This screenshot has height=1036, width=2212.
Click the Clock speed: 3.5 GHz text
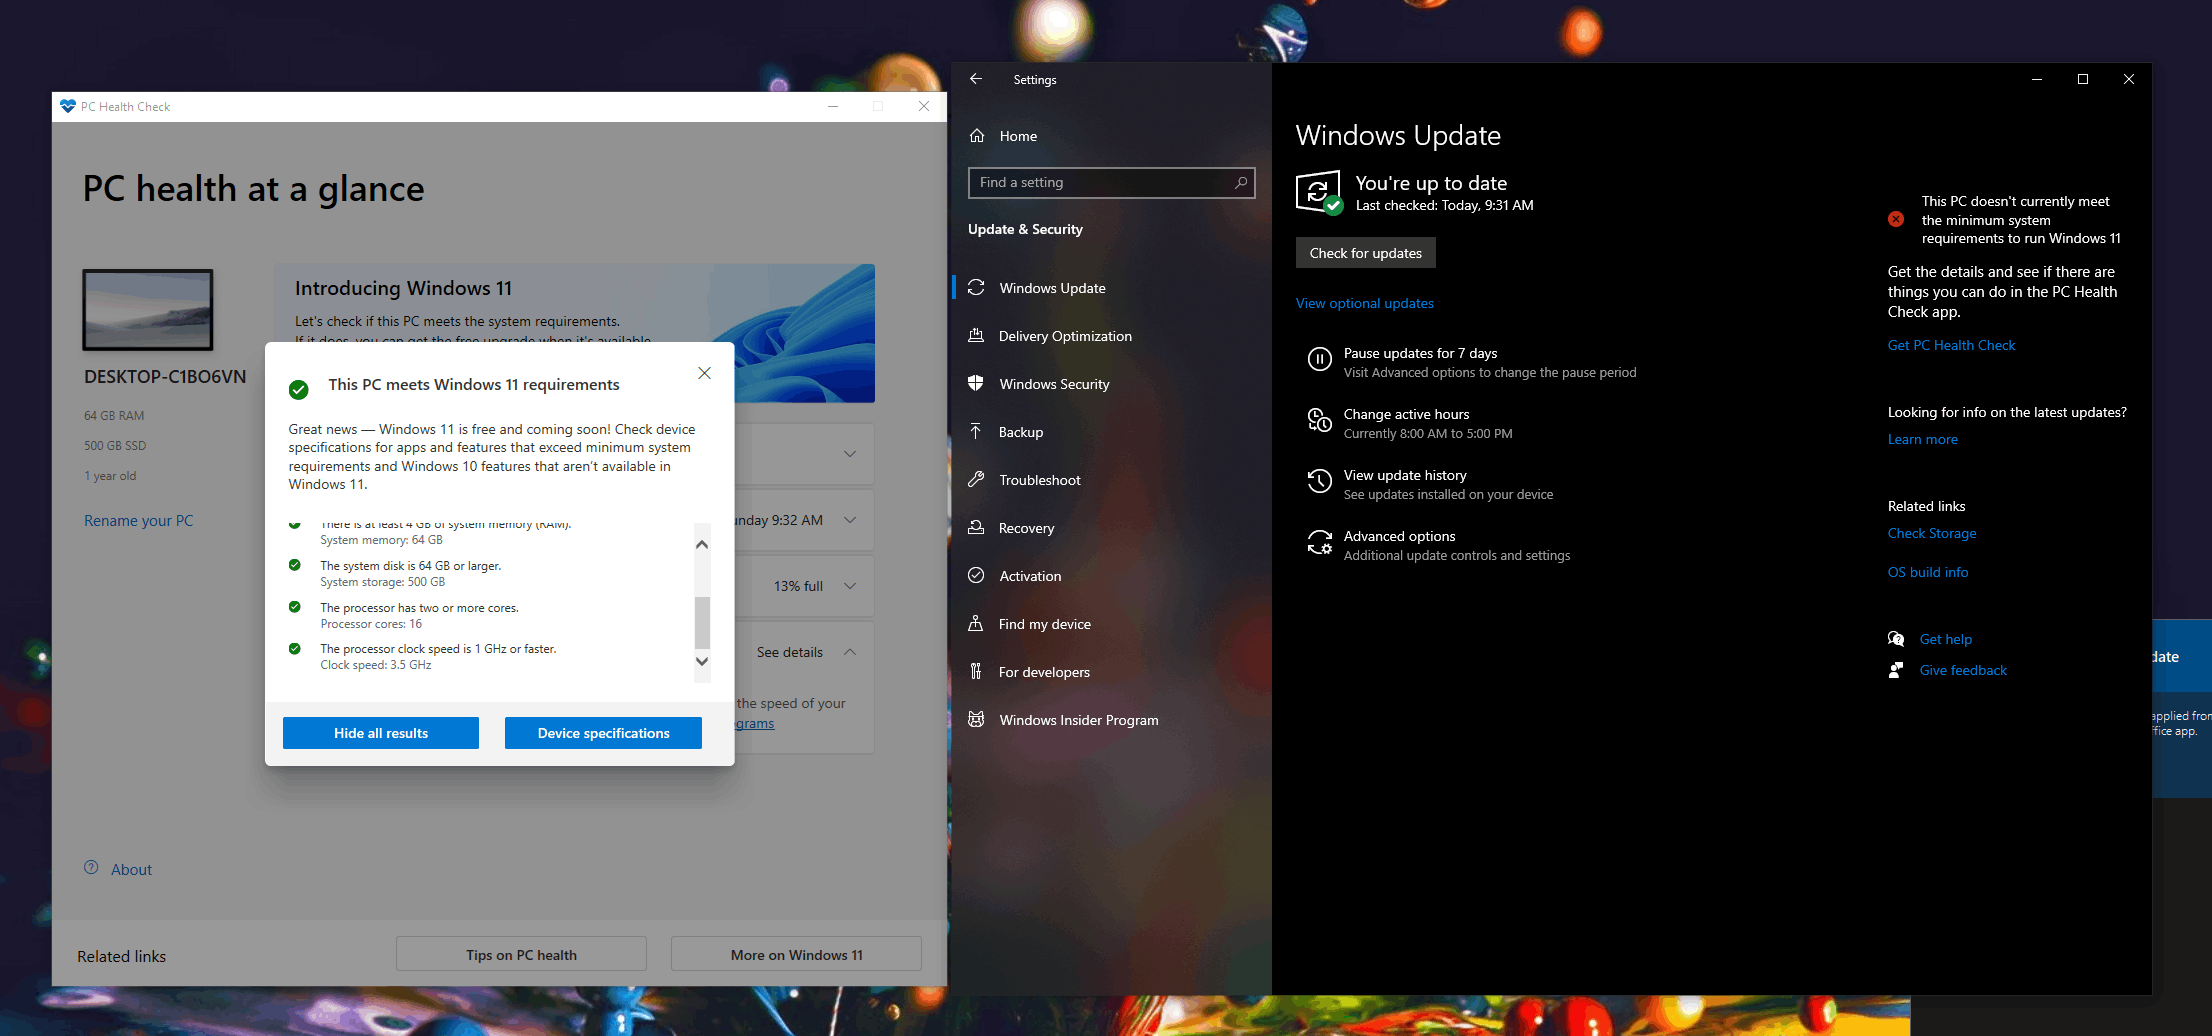(376, 665)
